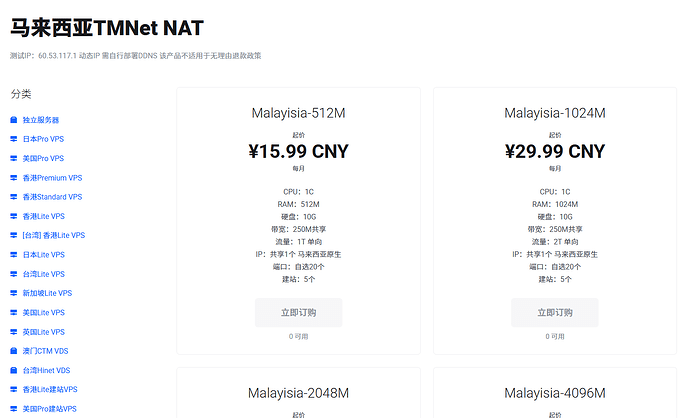Order the Malayisia-1024M plan with 立即订购

[554, 312]
